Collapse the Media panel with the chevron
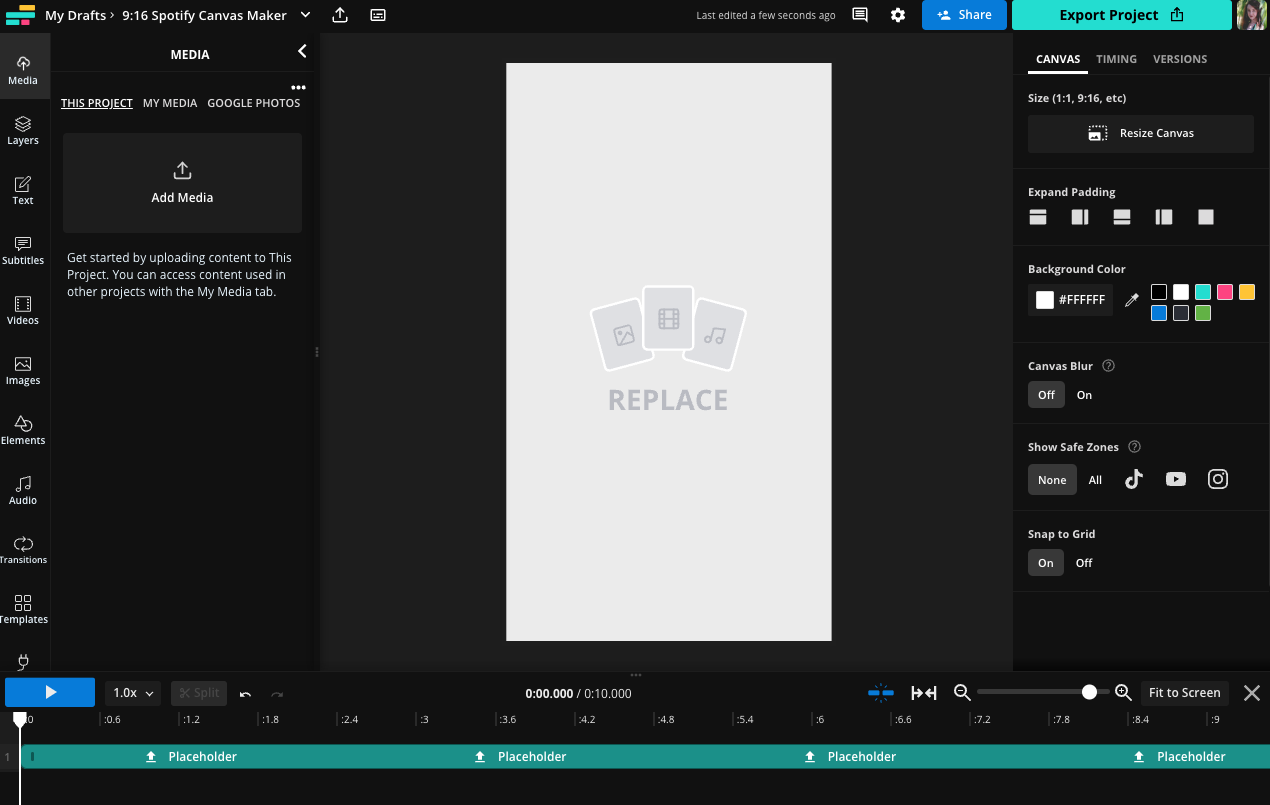Screen dimensions: 1270x805 pos(302,51)
